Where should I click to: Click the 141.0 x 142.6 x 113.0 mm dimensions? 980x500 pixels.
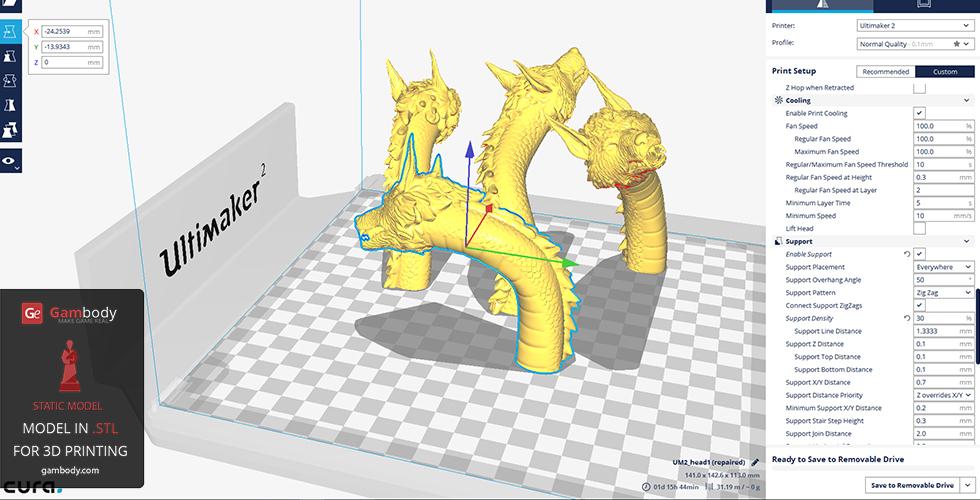pyautogui.click(x=721, y=476)
